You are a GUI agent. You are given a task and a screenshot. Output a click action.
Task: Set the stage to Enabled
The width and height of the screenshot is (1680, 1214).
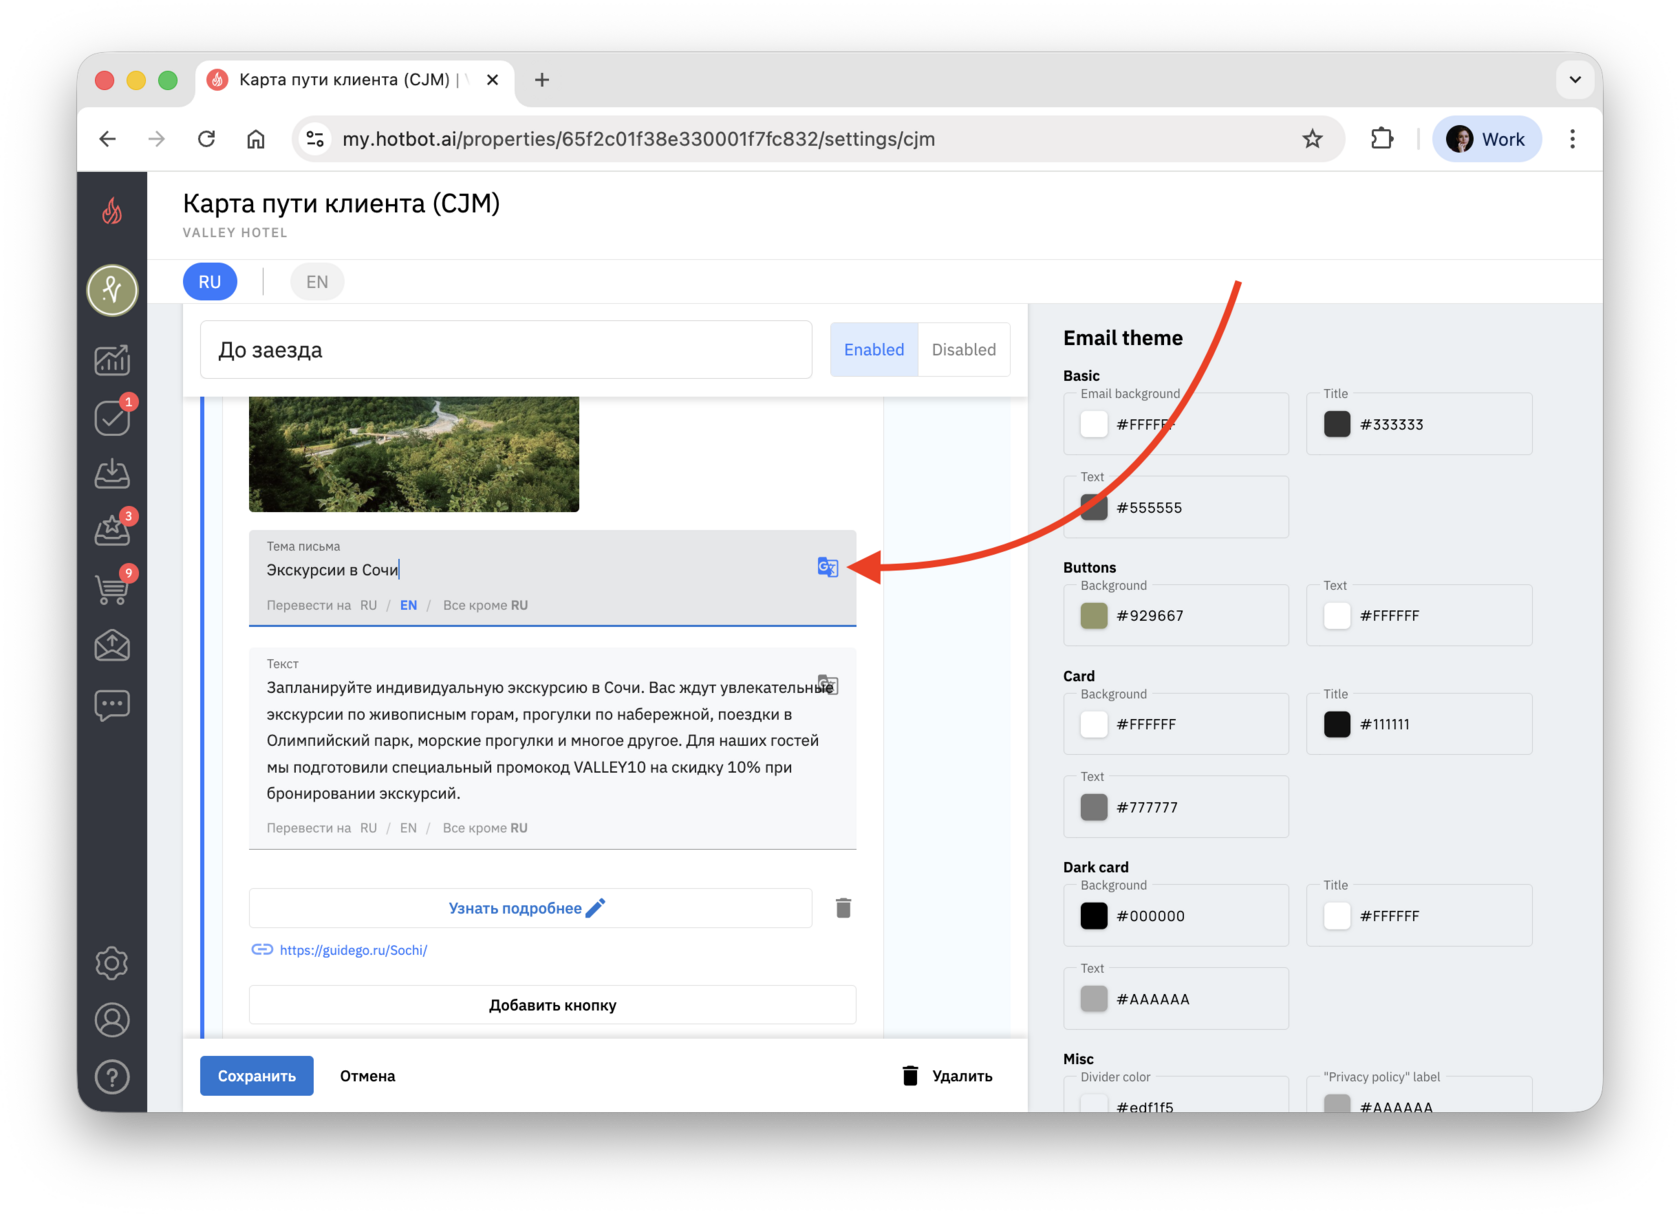(874, 350)
